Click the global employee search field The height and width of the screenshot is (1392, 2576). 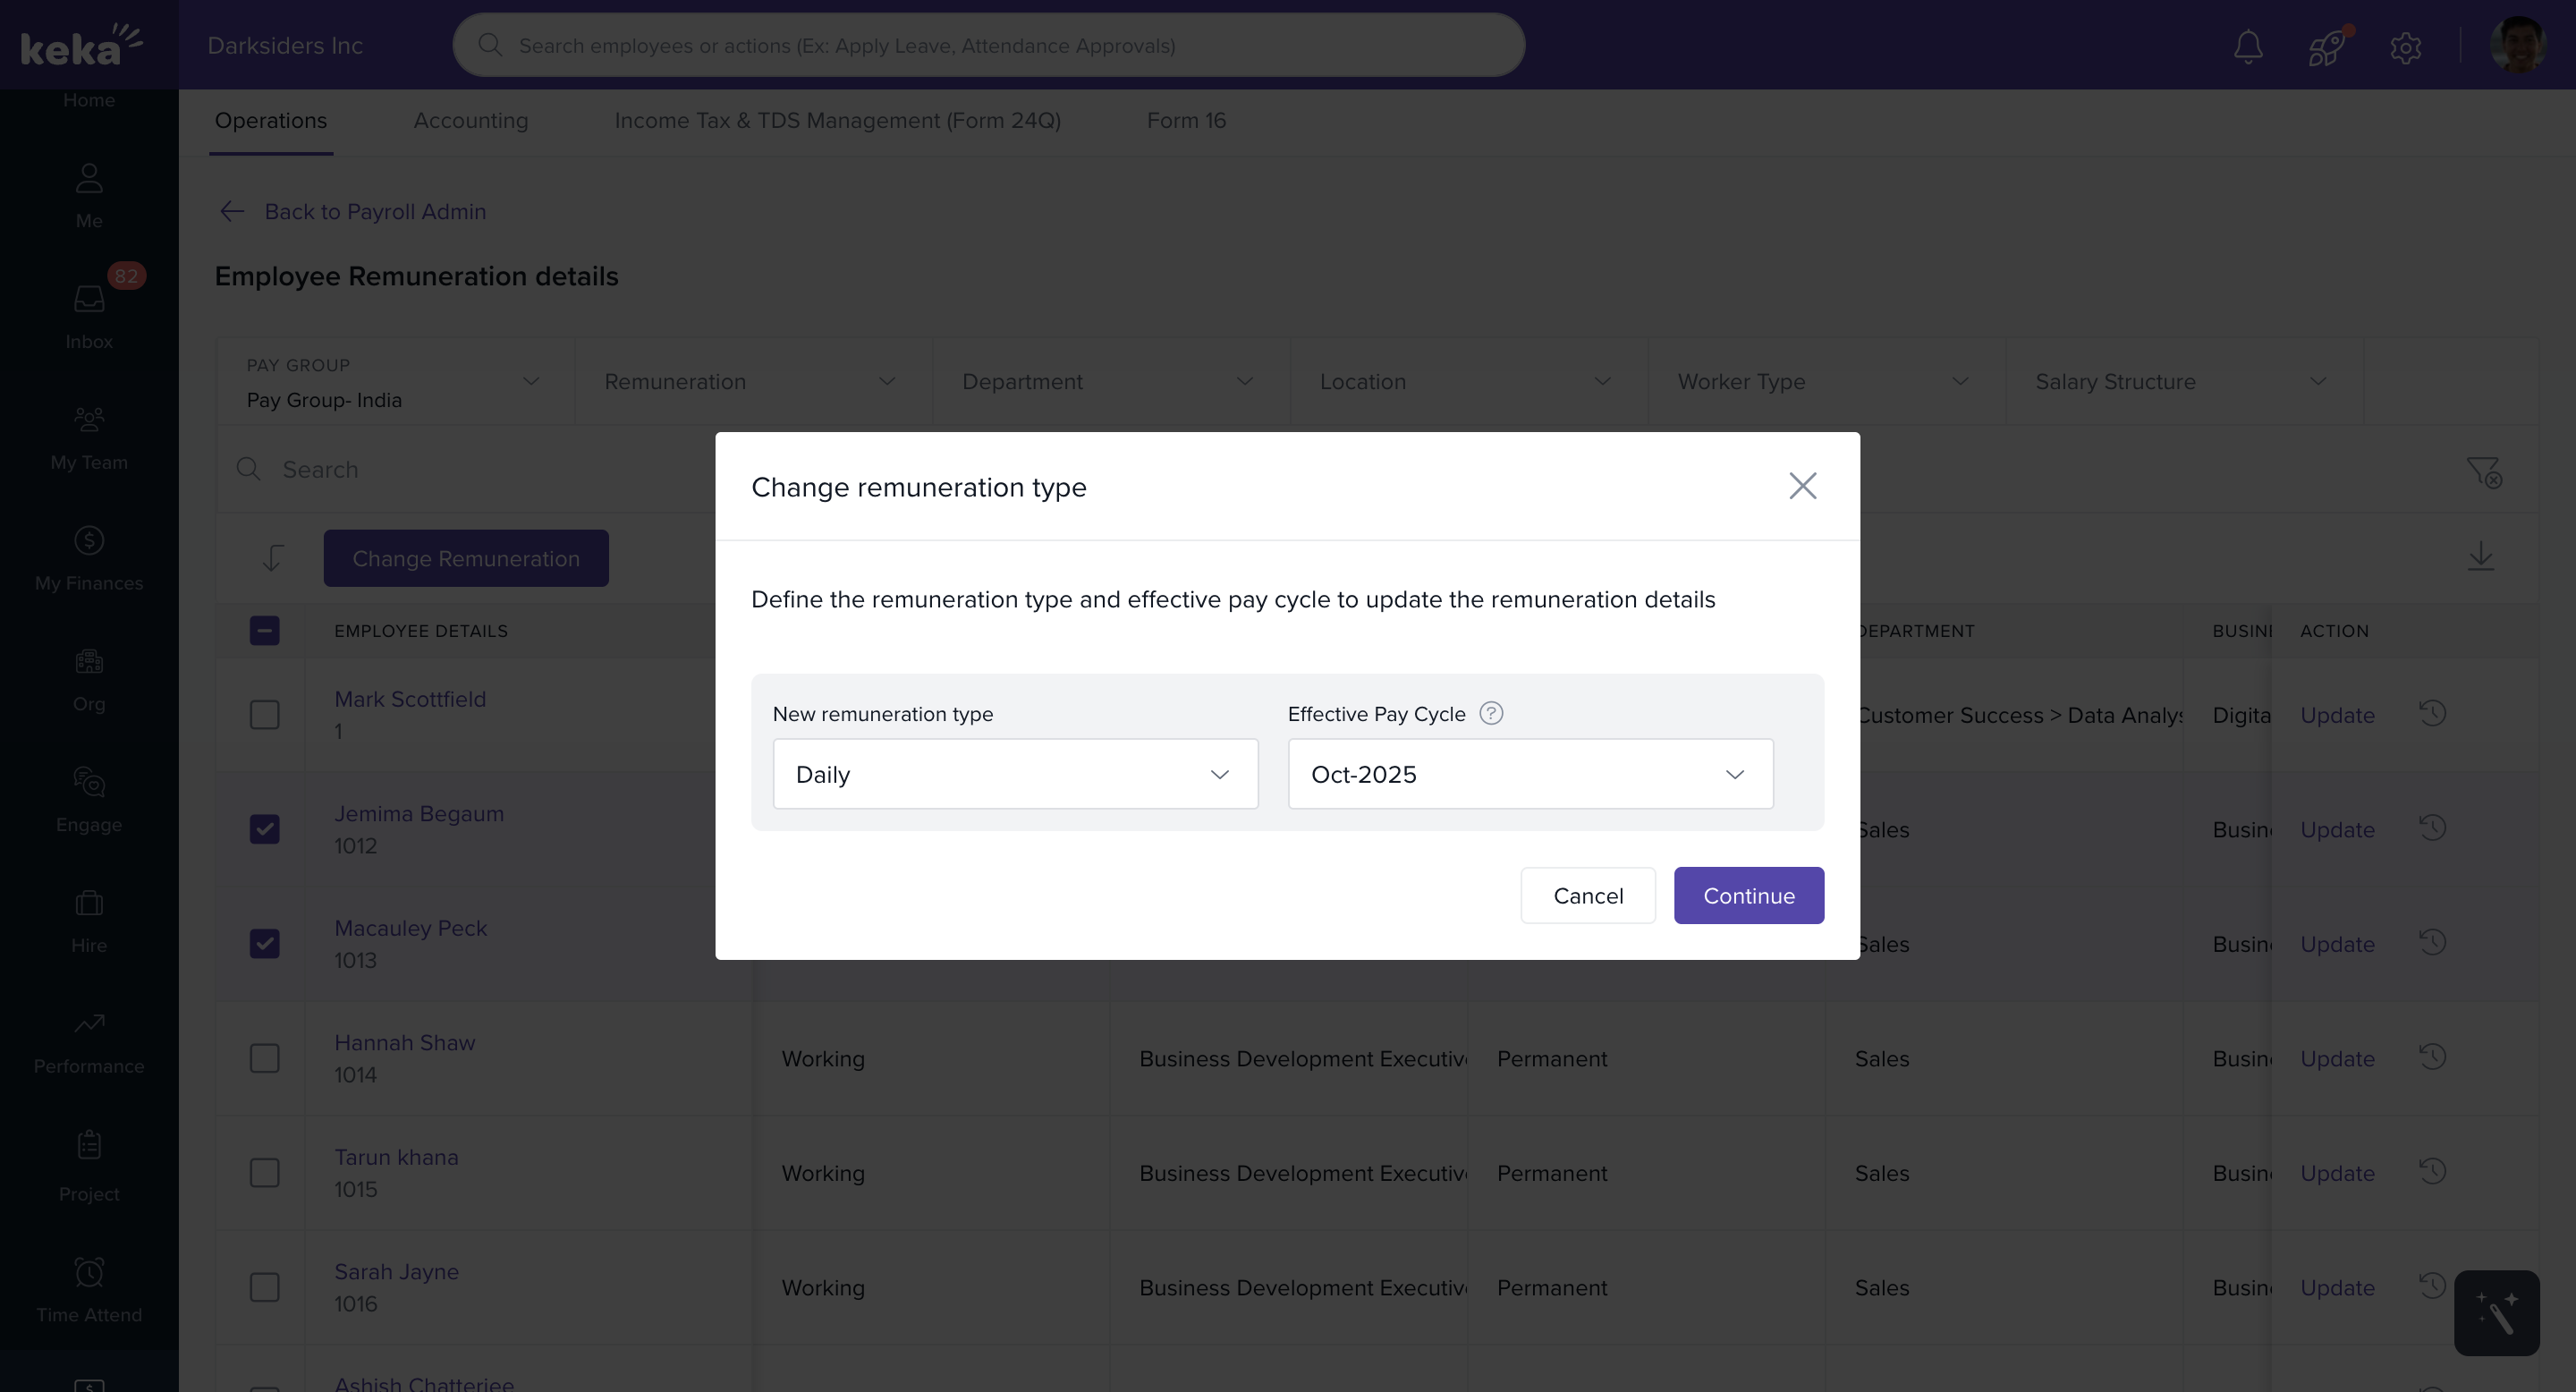[x=988, y=46]
